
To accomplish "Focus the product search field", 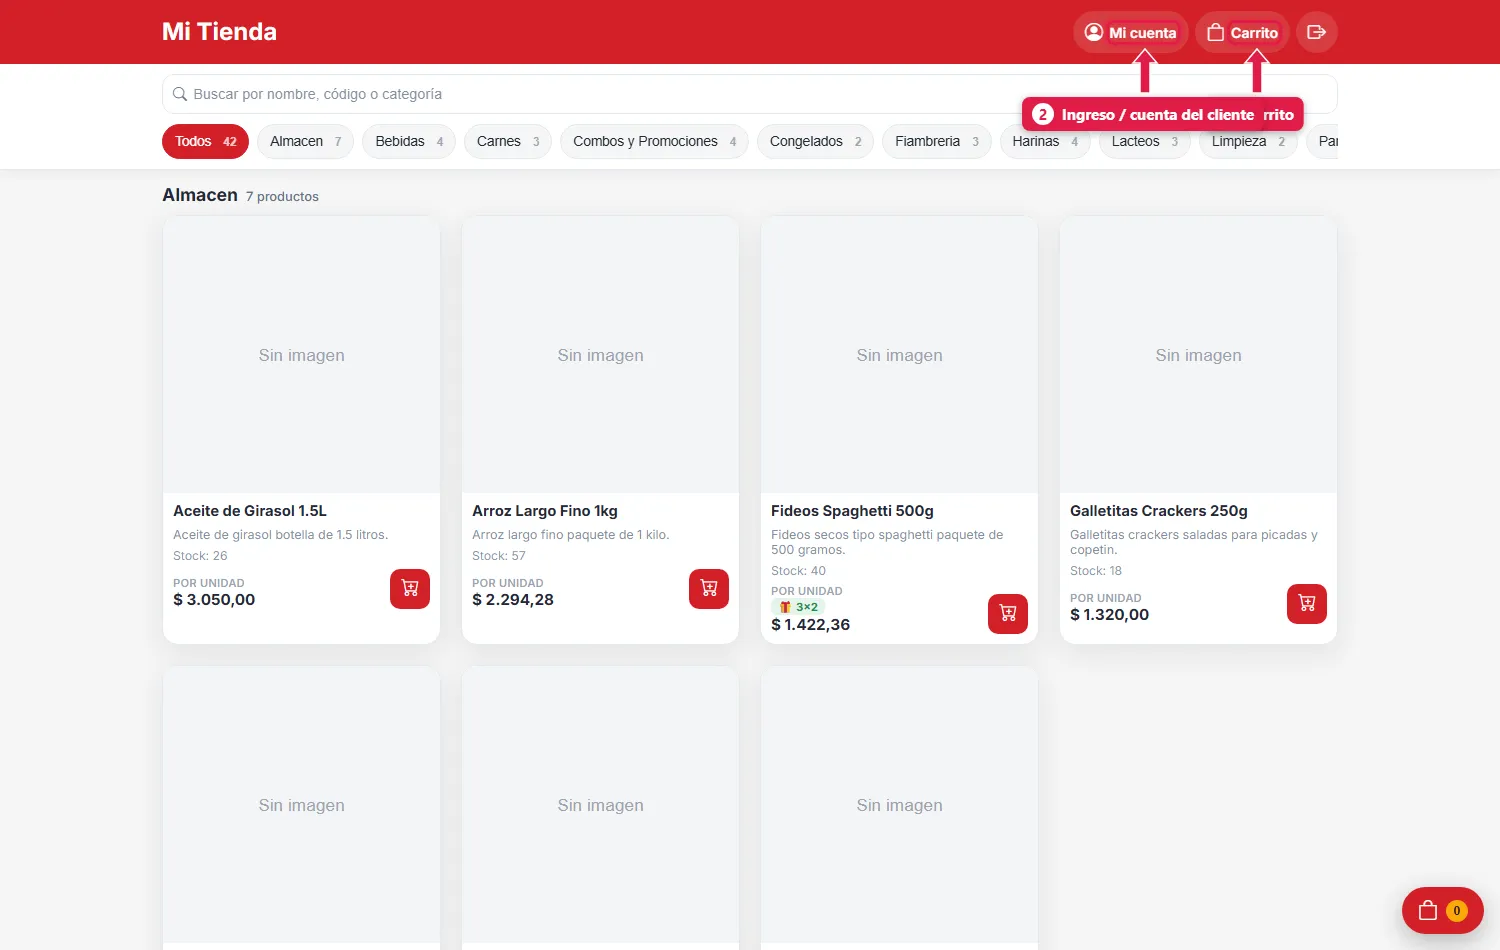I will click(750, 94).
